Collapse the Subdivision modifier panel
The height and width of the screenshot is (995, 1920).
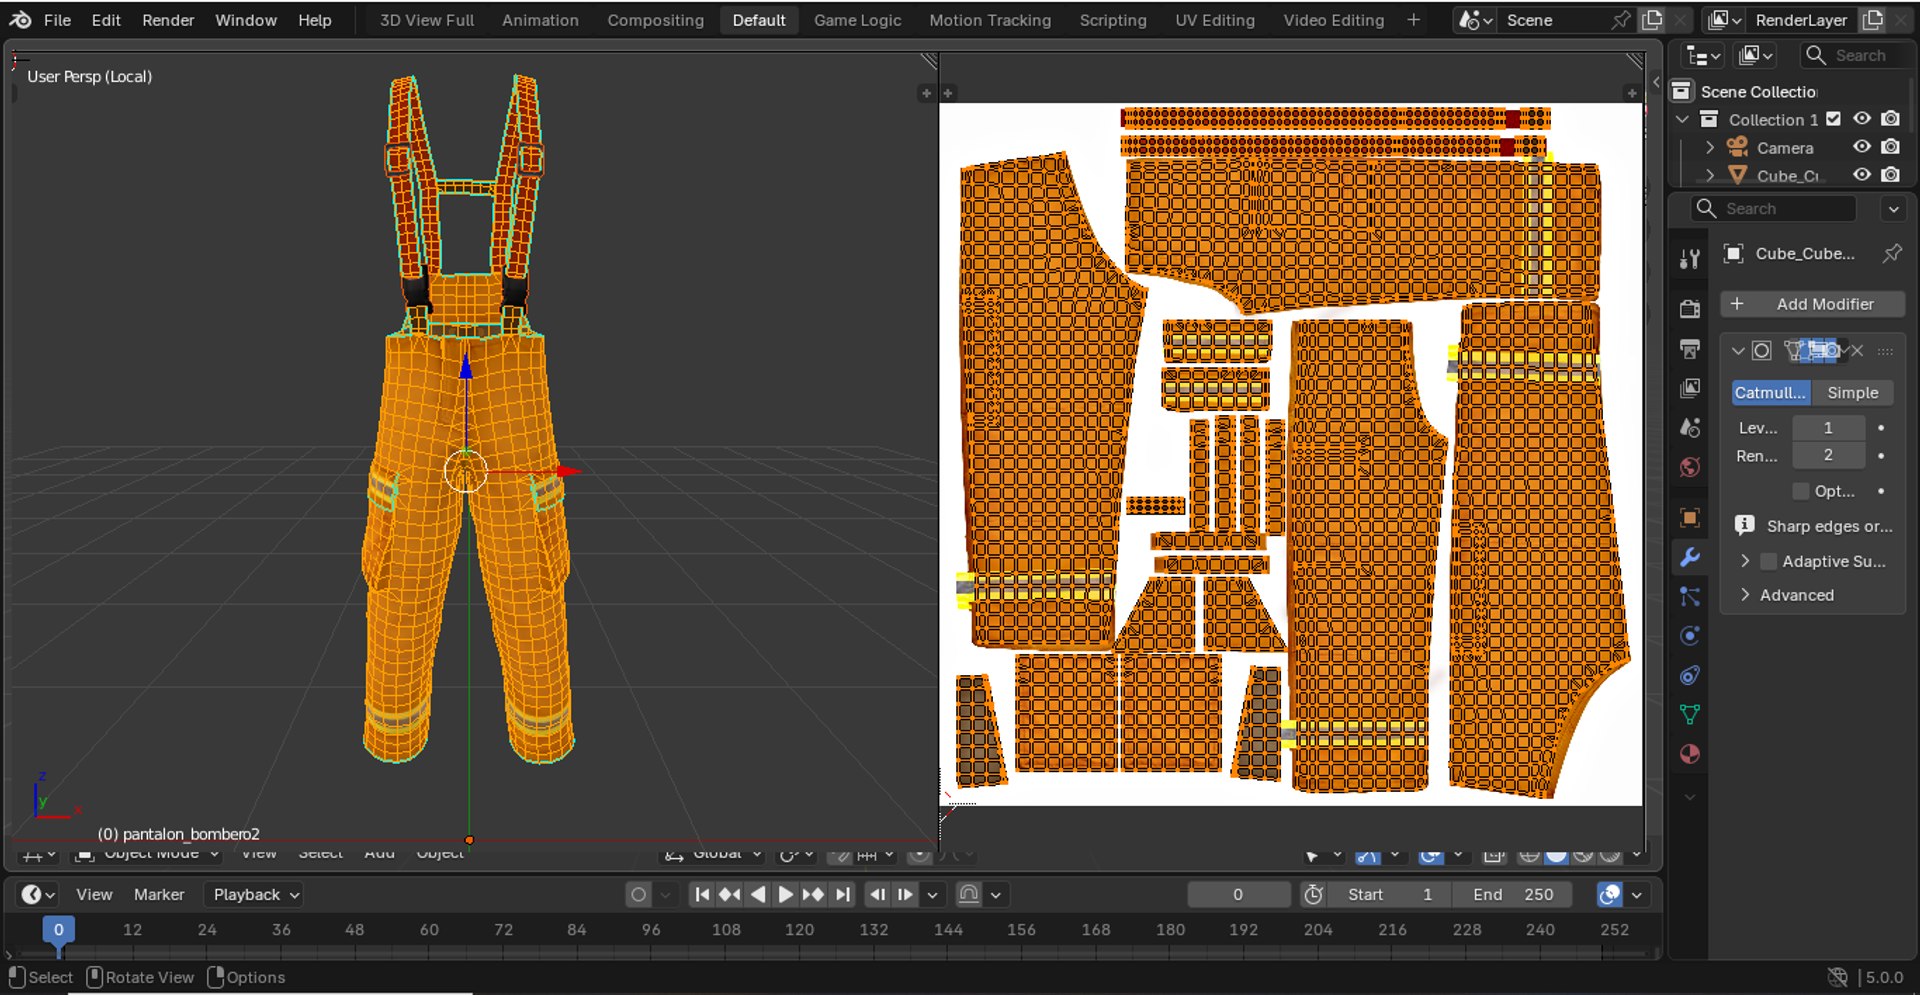1738,351
